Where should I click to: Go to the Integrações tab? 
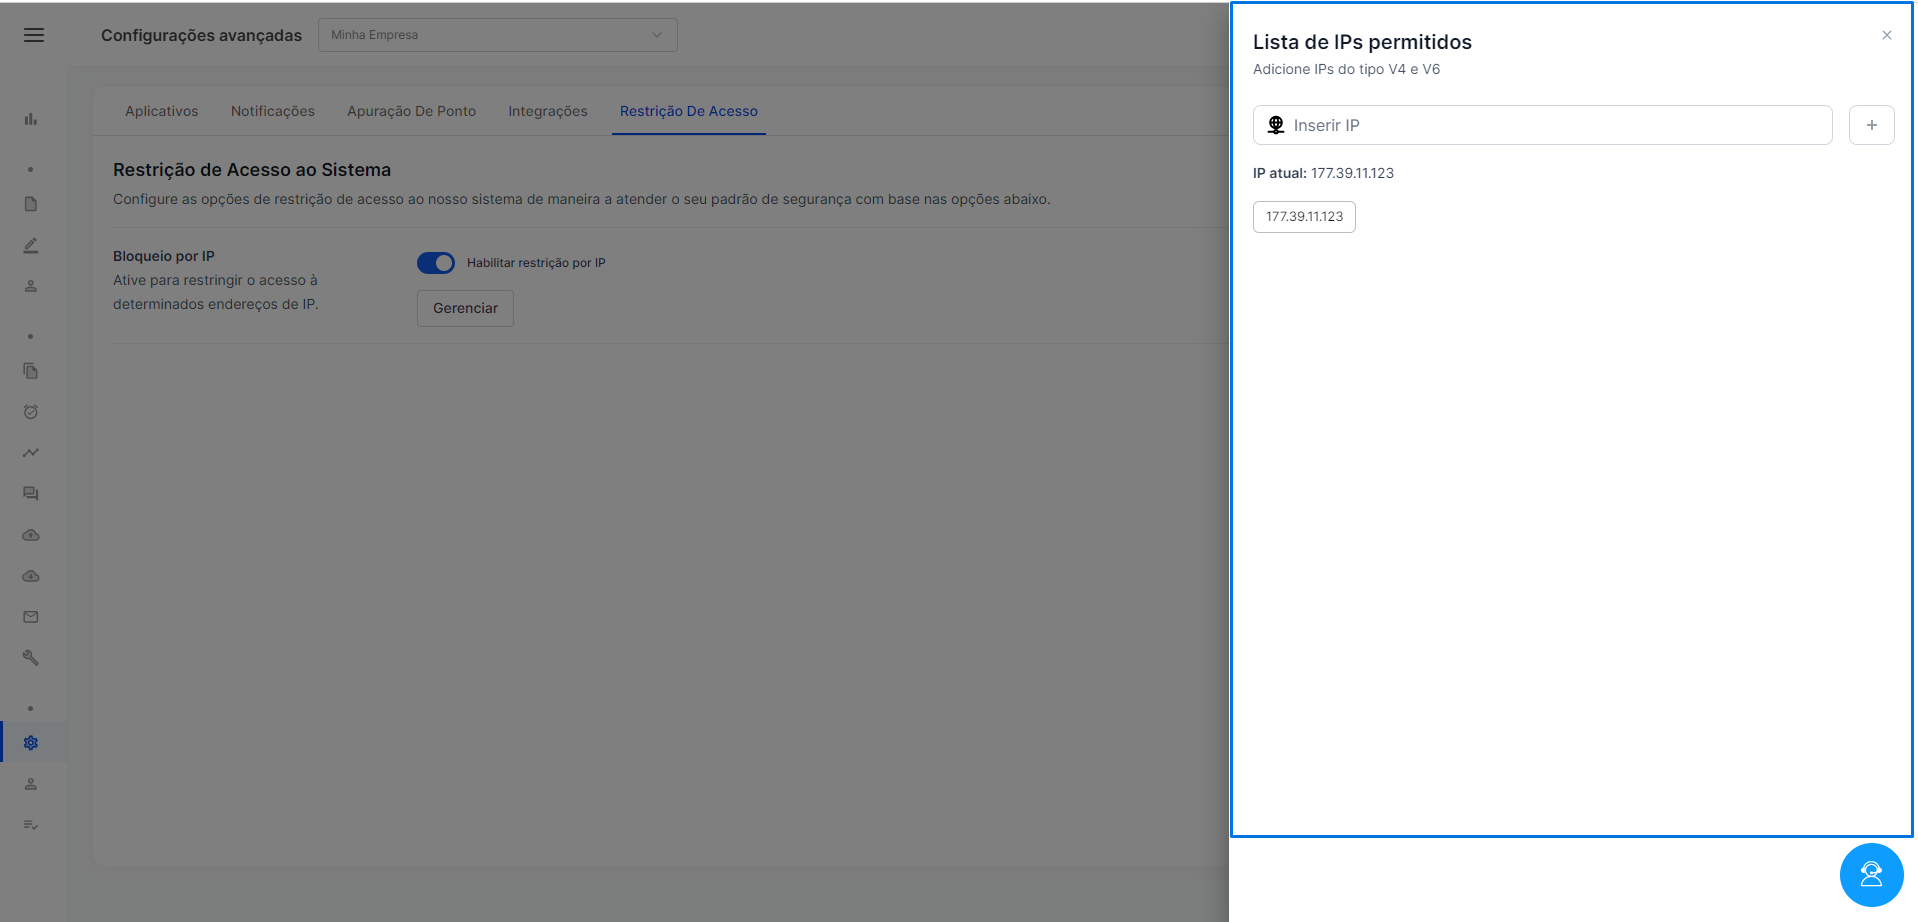(x=548, y=111)
